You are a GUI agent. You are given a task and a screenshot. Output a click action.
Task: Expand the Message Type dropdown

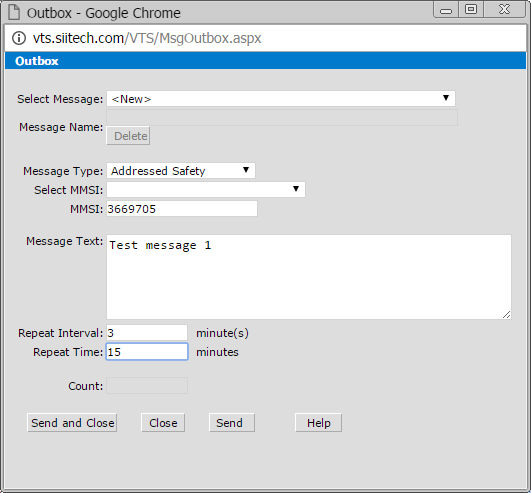click(x=181, y=171)
